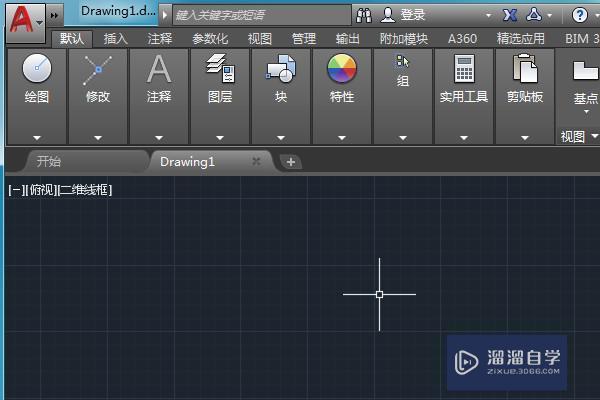
Task: Expand the 注释 panel bottom arrow
Action: pos(159,138)
